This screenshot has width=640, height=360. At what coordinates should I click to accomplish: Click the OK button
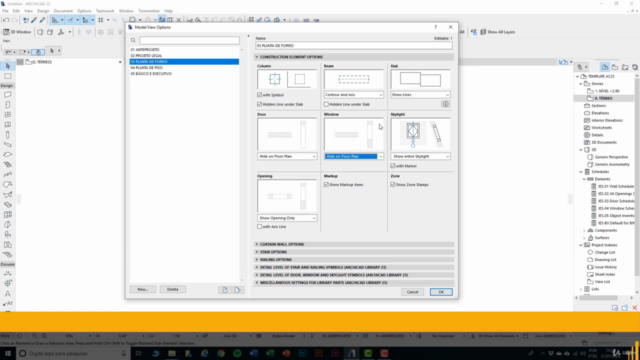tap(441, 292)
